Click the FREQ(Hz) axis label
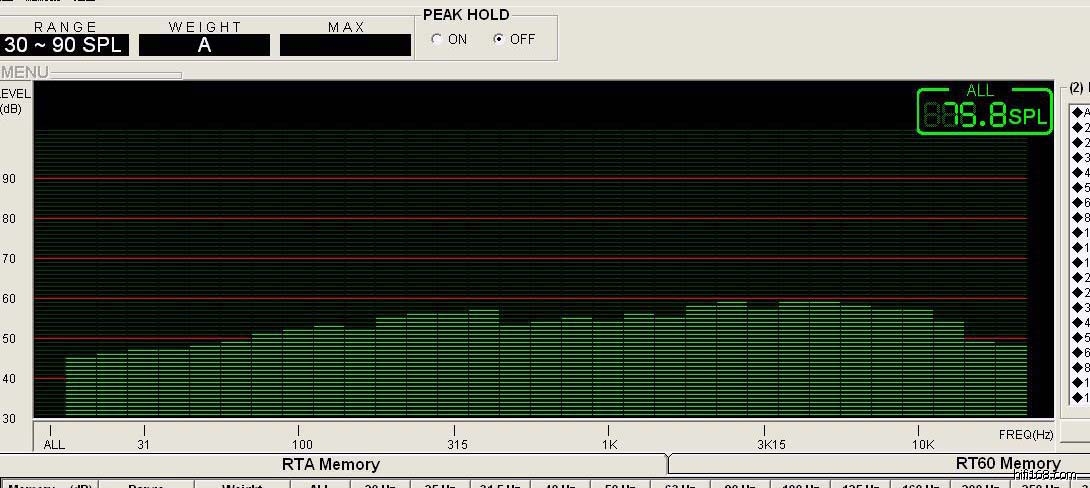The height and width of the screenshot is (488, 1090). pos(1025,434)
